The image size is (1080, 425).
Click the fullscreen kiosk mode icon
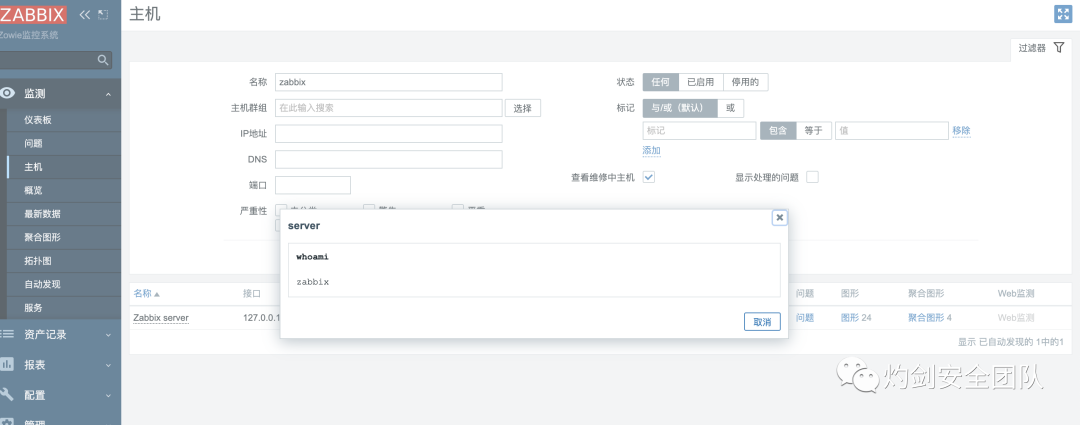click(1063, 14)
